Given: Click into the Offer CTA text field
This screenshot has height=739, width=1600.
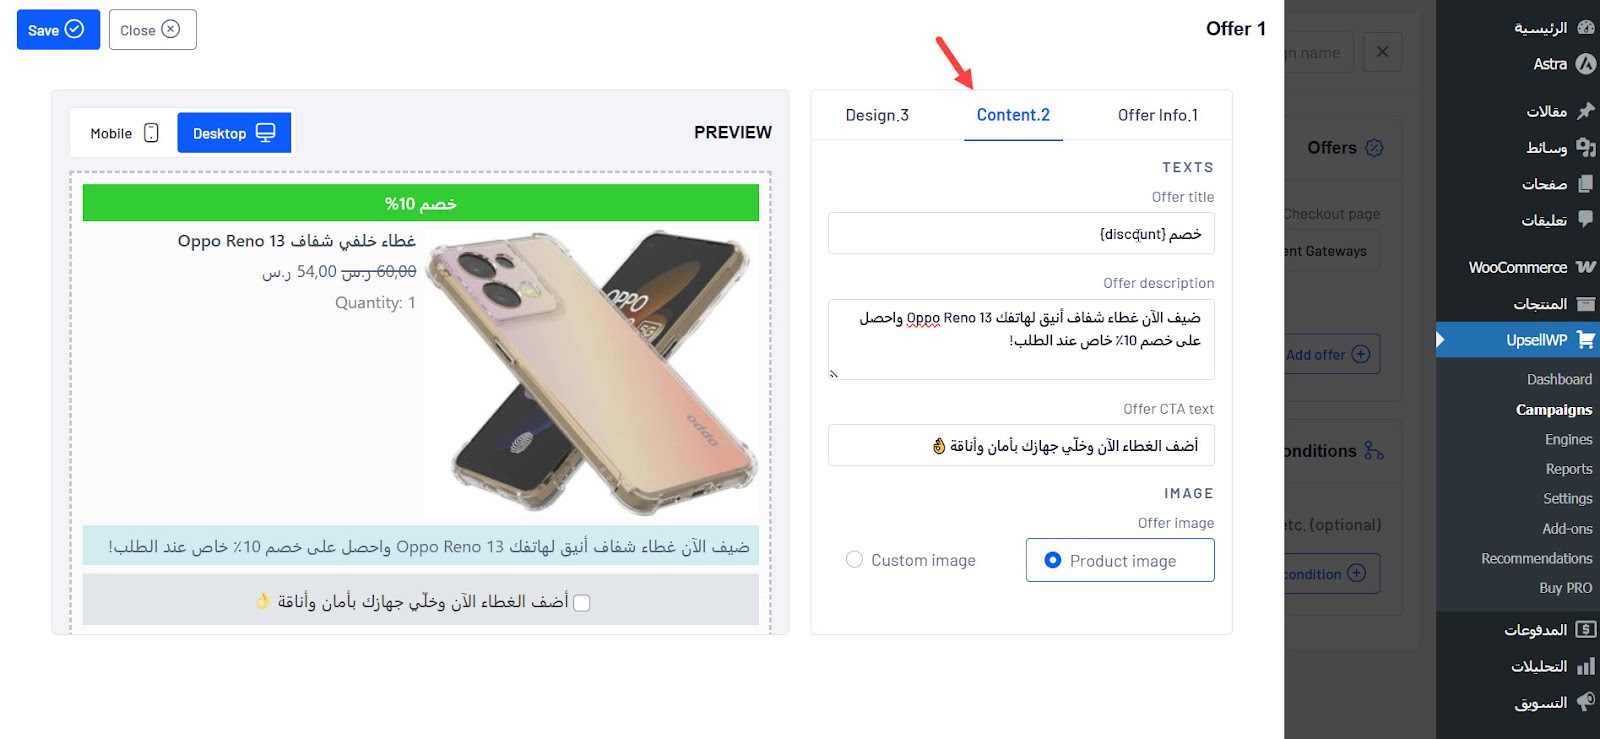Looking at the screenshot, I should tap(1021, 446).
